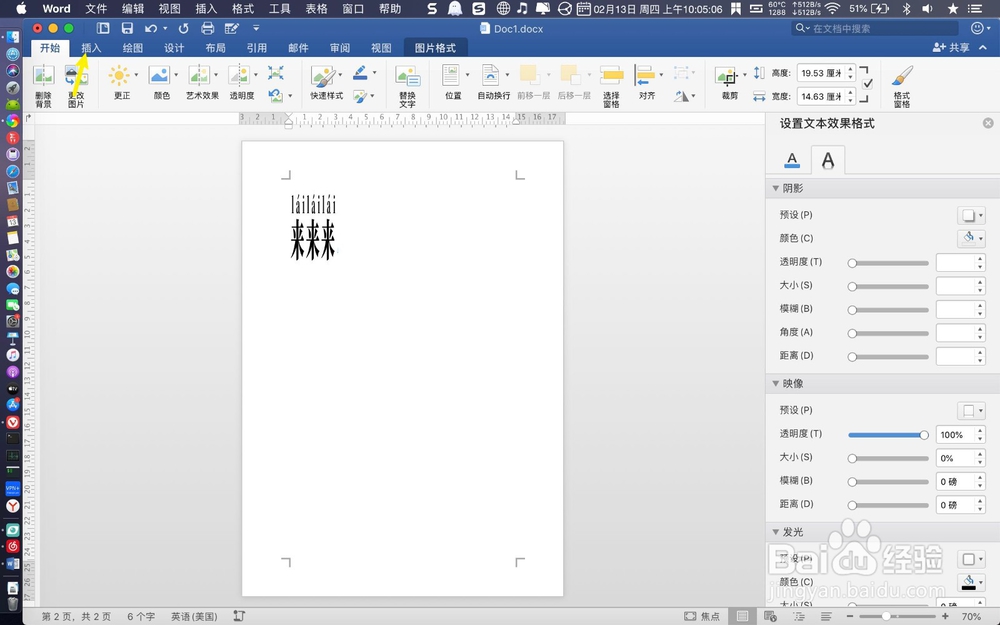The height and width of the screenshot is (625, 1000).
Task: Select the 裁剪 crop tool
Action: coord(730,83)
